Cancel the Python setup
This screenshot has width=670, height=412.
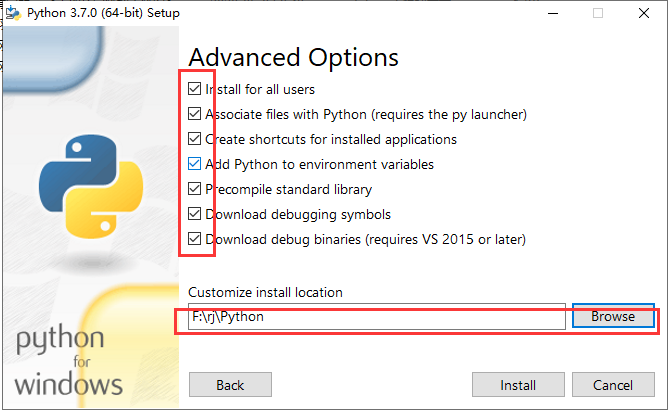click(x=613, y=385)
